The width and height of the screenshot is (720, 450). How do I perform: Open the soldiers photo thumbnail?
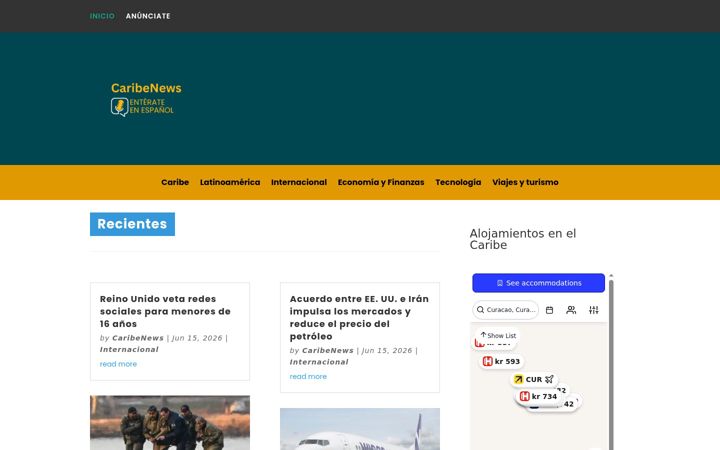[x=170, y=422]
